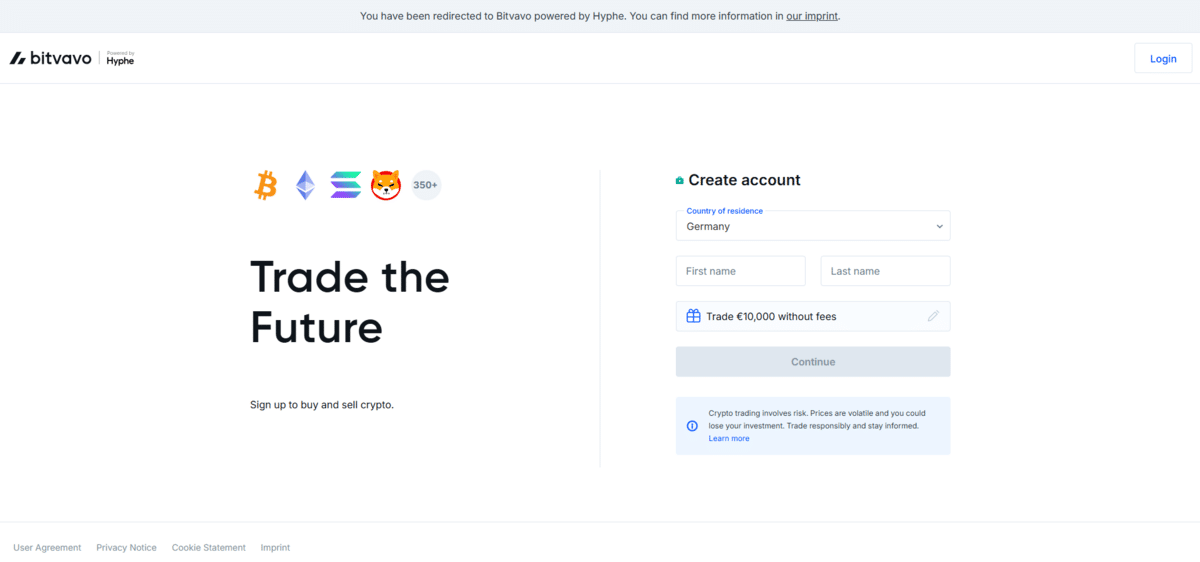Open the Cookie Statement footer link
1200x562 pixels.
[208, 548]
